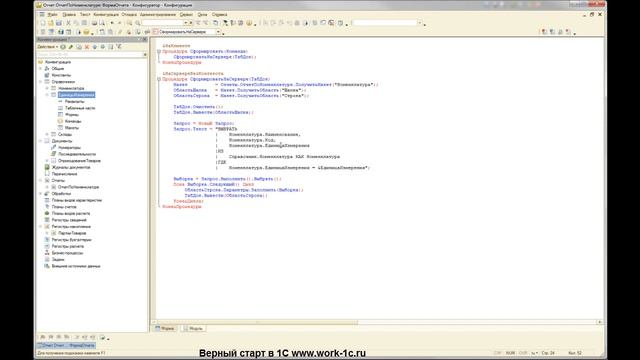Collapse the ЕдиницыИзмерения node
The width and height of the screenshot is (640, 360).
click(47, 95)
